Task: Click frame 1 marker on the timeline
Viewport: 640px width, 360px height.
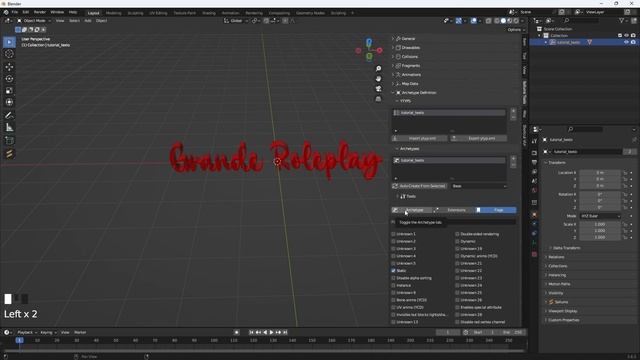Action: pyautogui.click(x=19, y=340)
